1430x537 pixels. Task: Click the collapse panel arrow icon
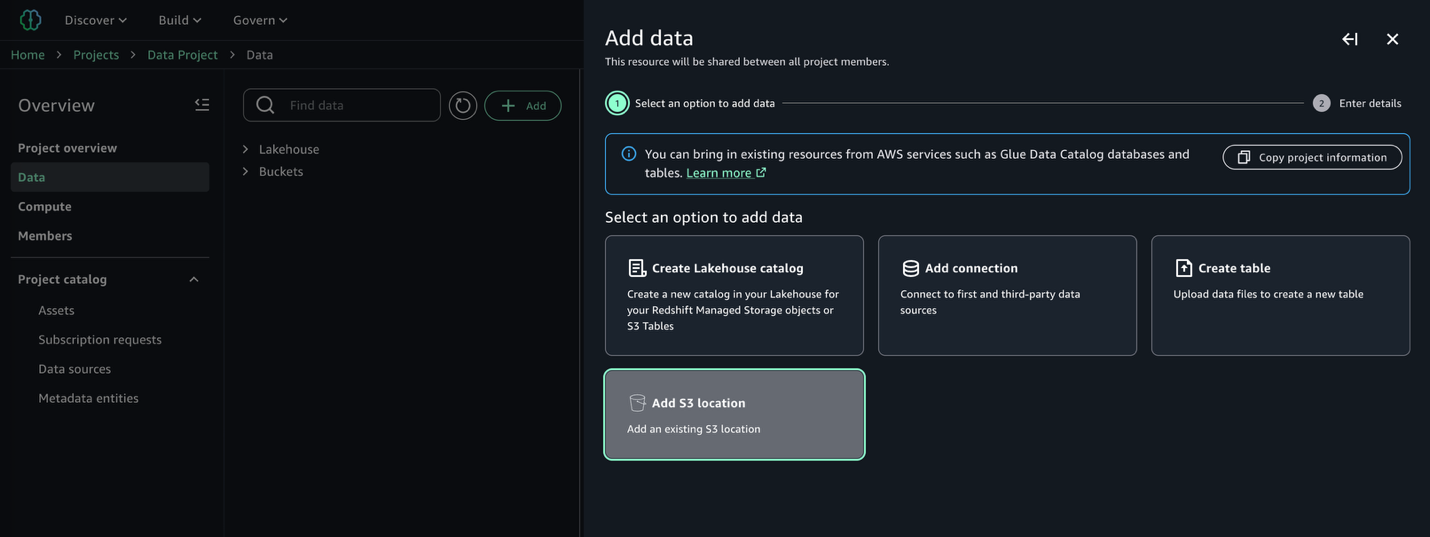(x=1350, y=39)
